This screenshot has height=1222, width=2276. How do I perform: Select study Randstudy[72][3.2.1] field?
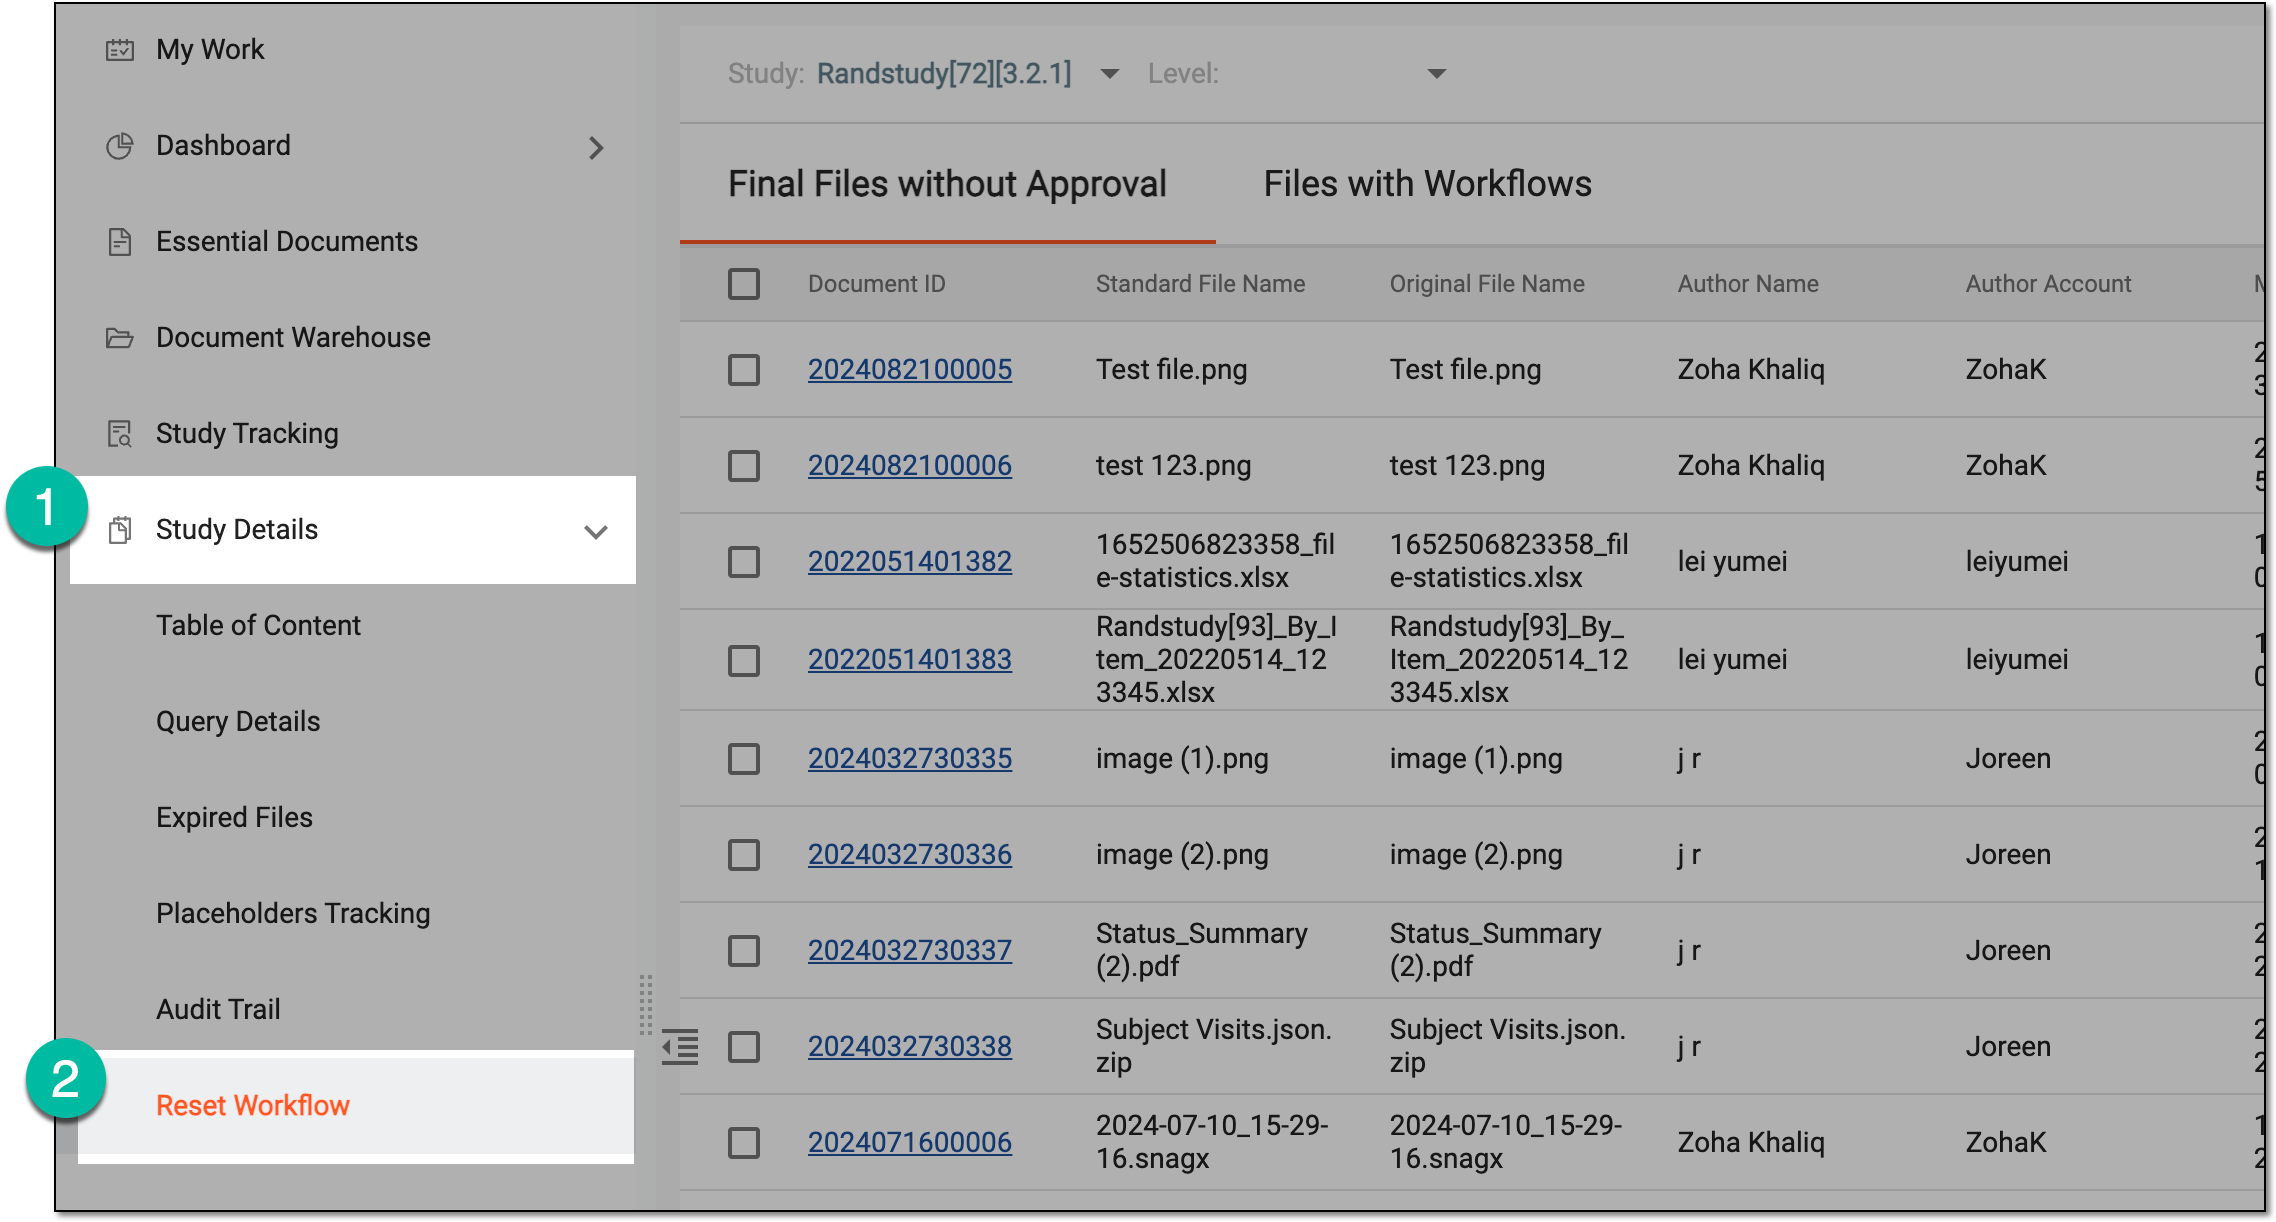(944, 74)
